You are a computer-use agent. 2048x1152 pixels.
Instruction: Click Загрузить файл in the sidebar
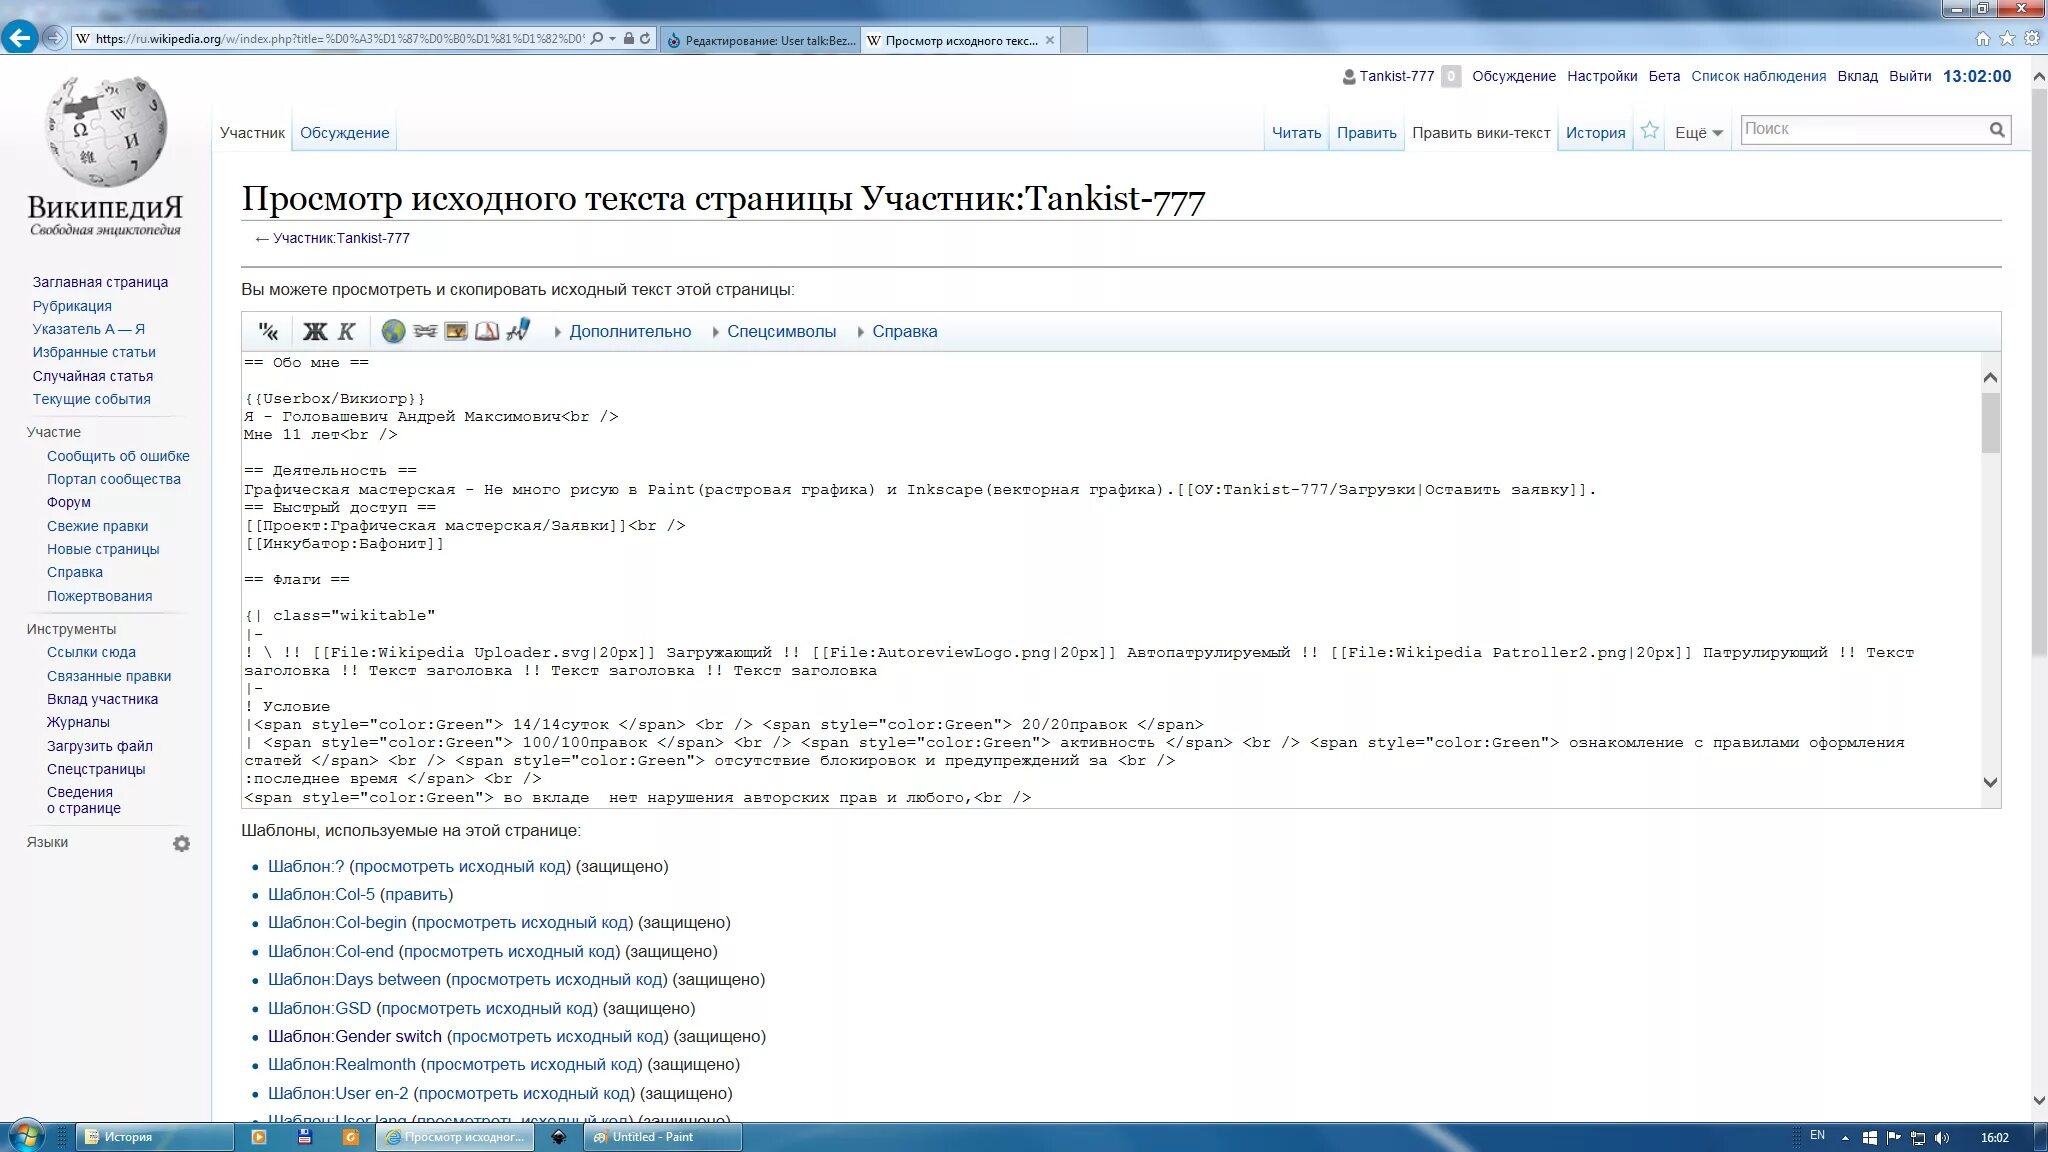[100, 746]
